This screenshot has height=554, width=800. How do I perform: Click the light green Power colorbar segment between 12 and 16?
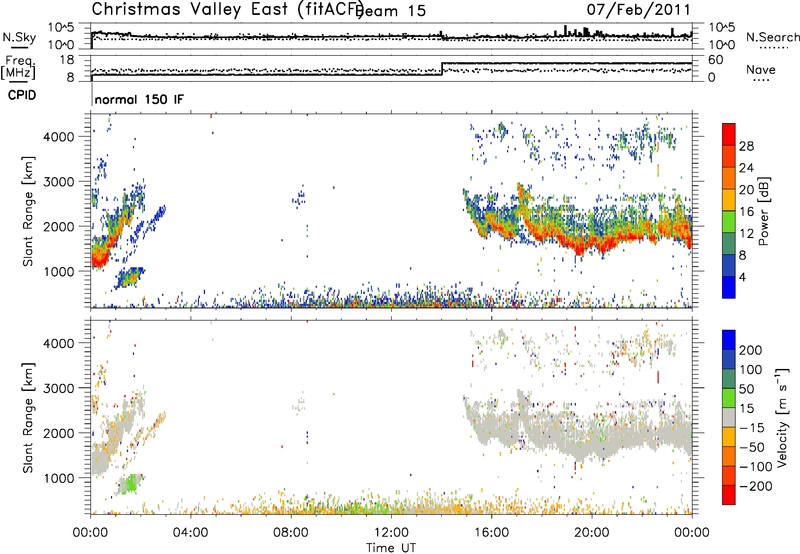(729, 222)
